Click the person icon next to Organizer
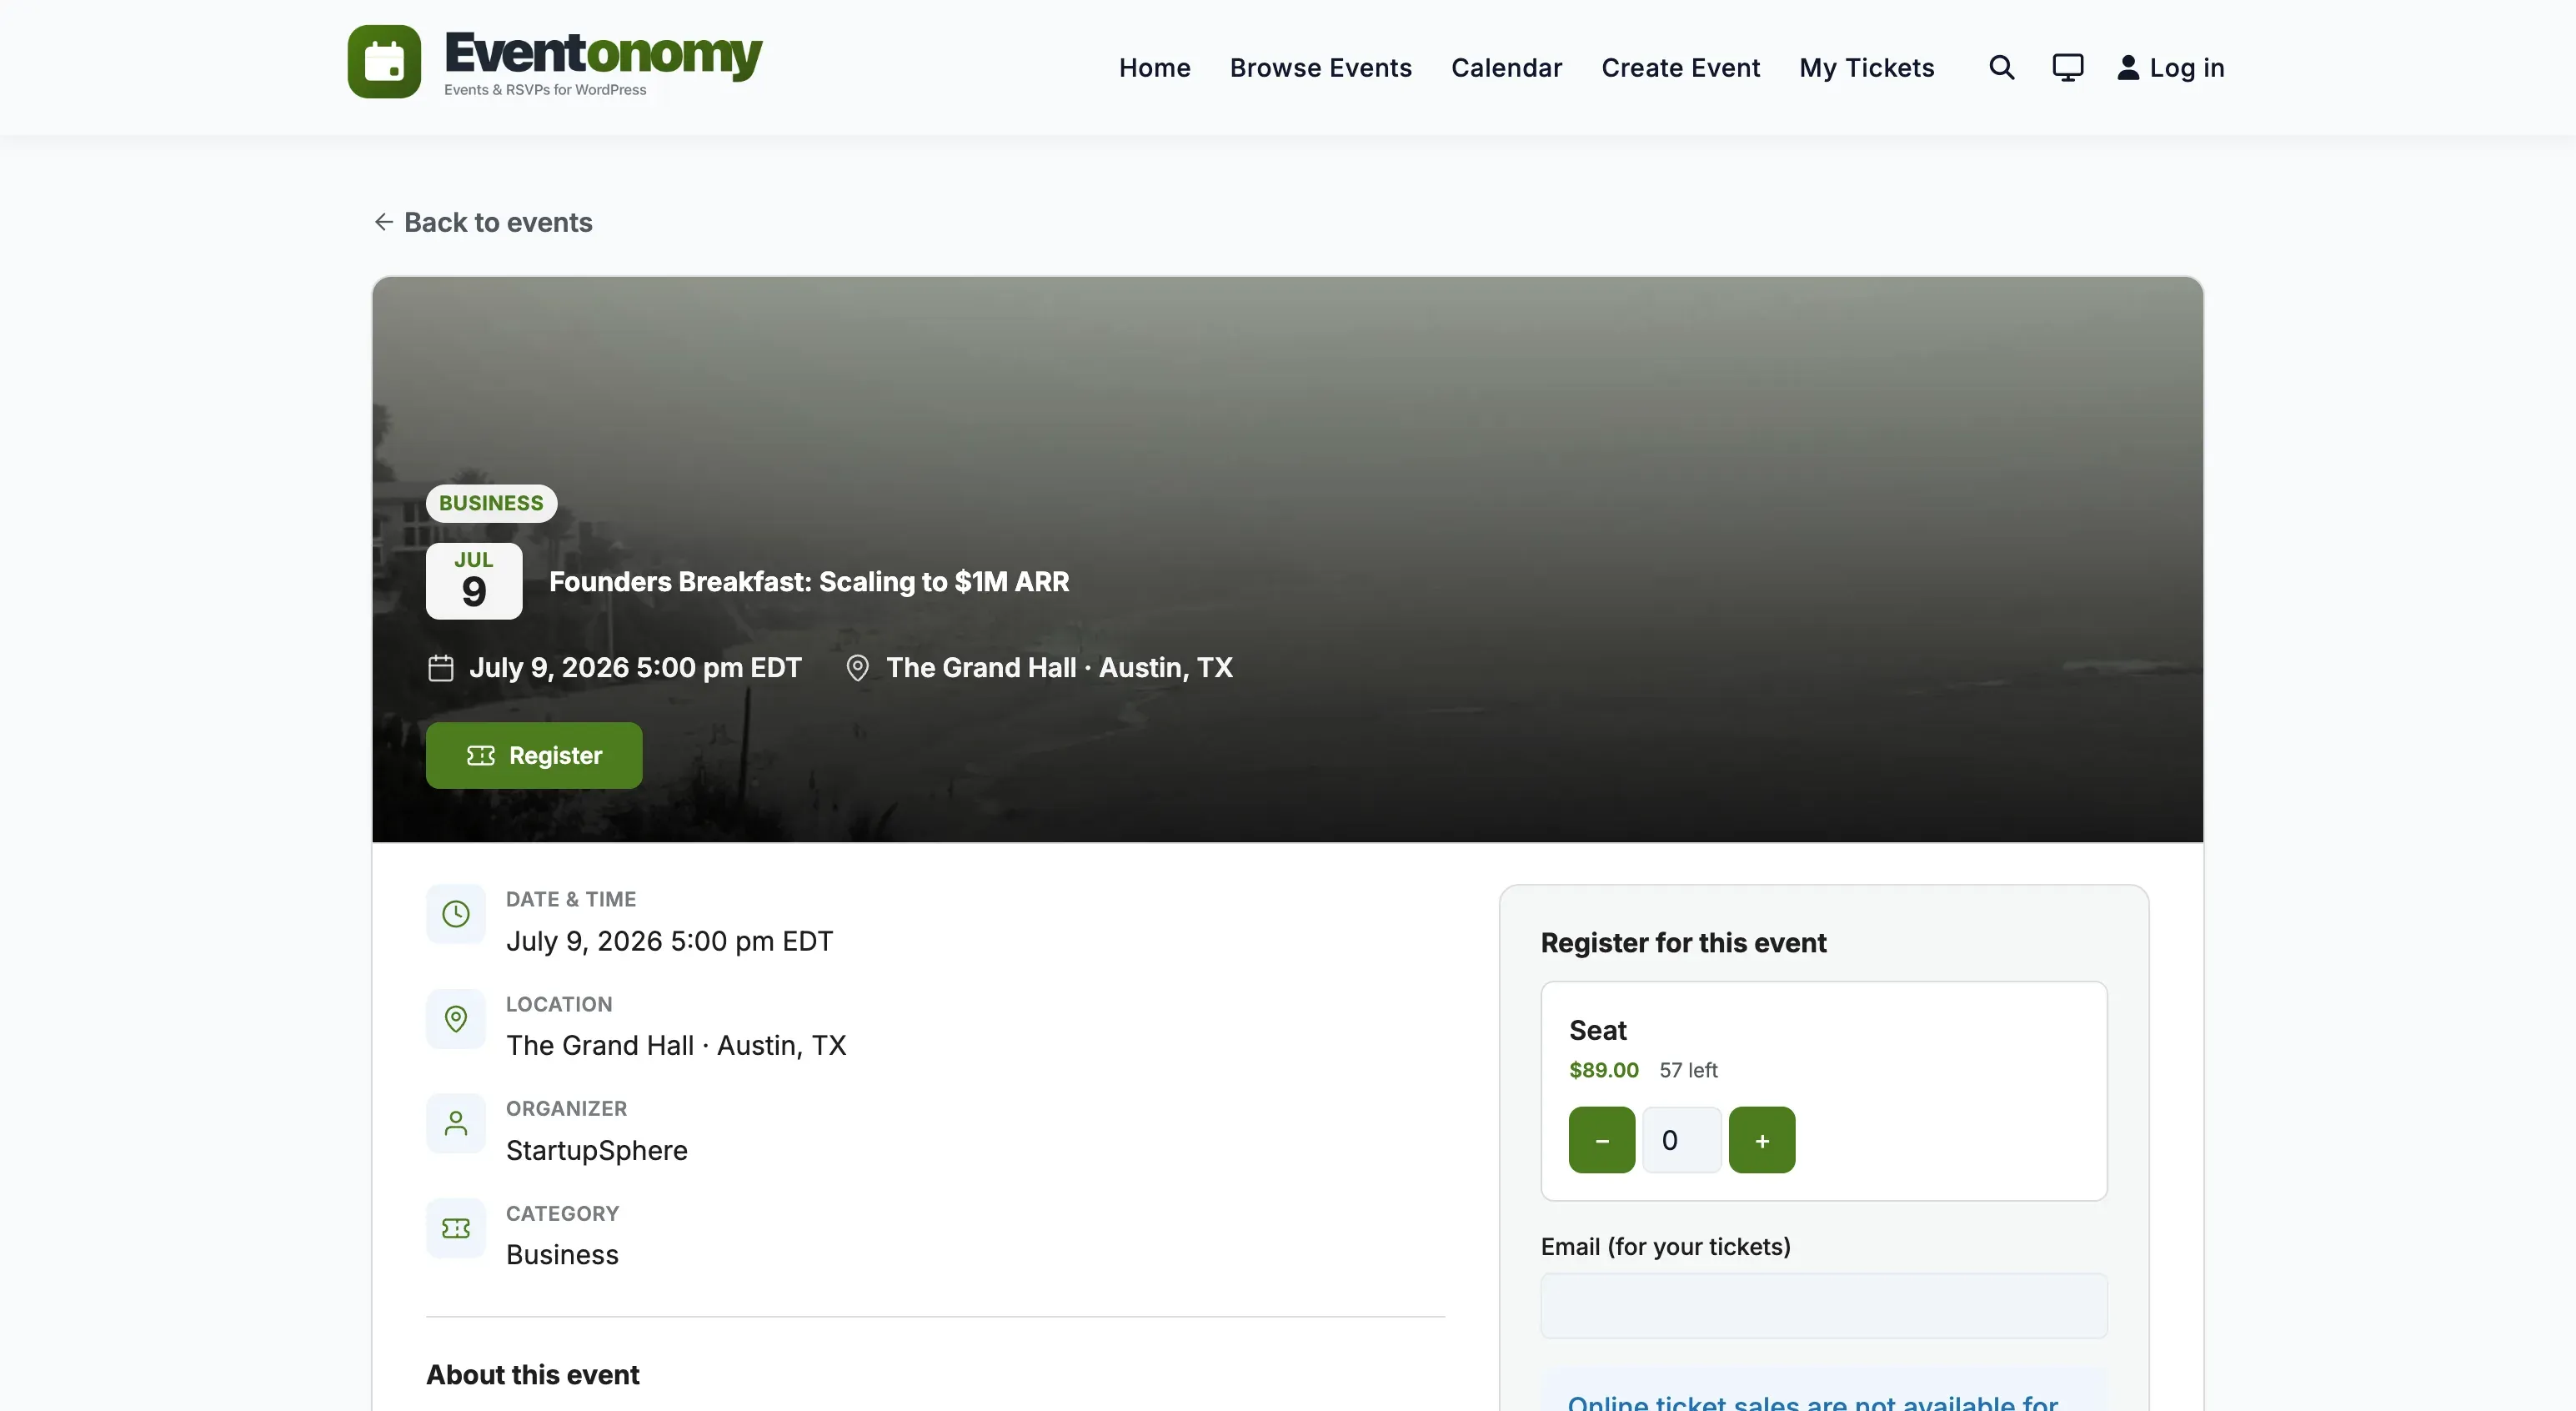 coord(456,1123)
